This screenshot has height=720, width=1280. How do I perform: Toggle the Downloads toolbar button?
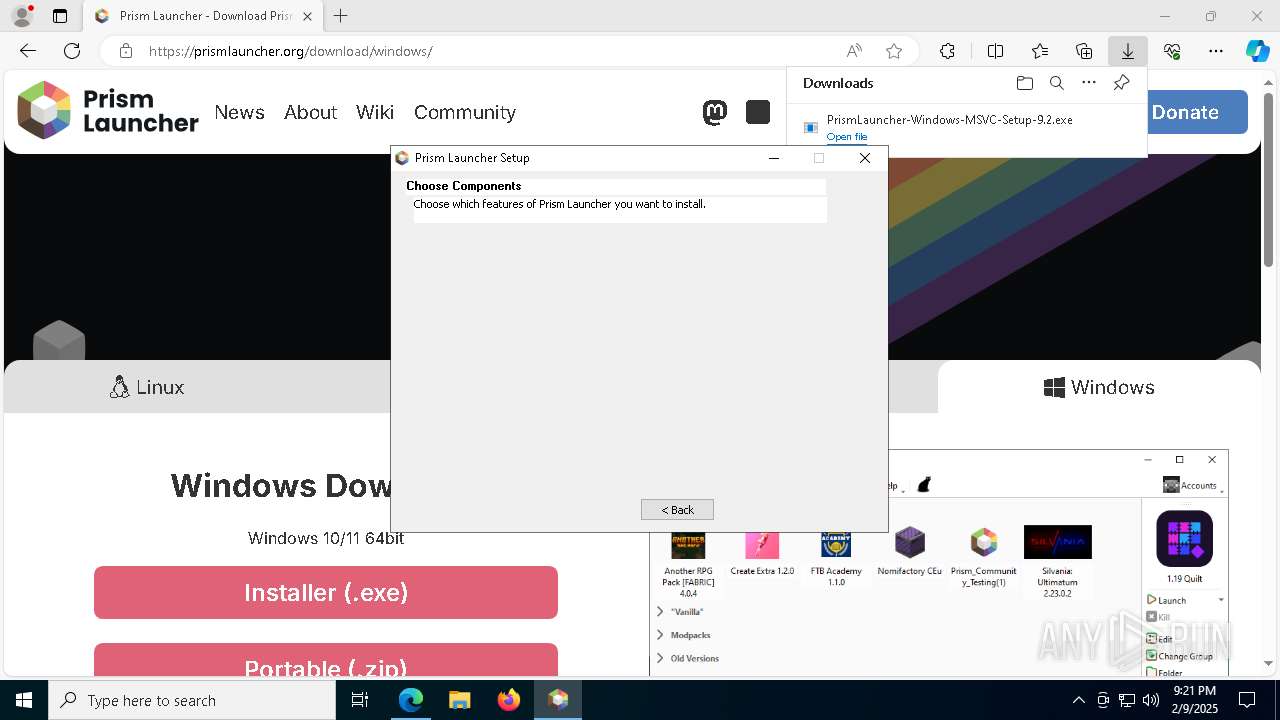(1127, 51)
